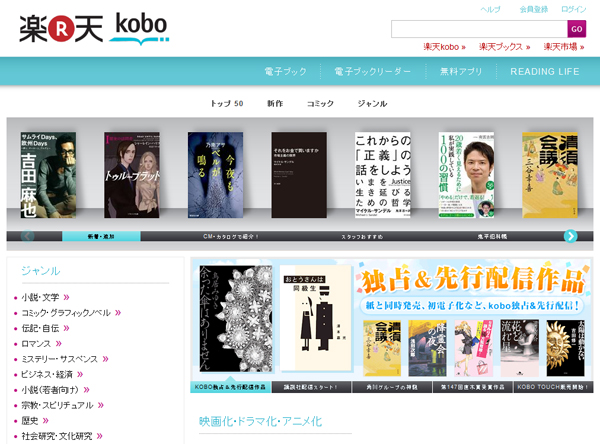The width and height of the screenshot is (600, 444).
Task: Select the 無料アプリ navigation item
Action: tap(461, 72)
